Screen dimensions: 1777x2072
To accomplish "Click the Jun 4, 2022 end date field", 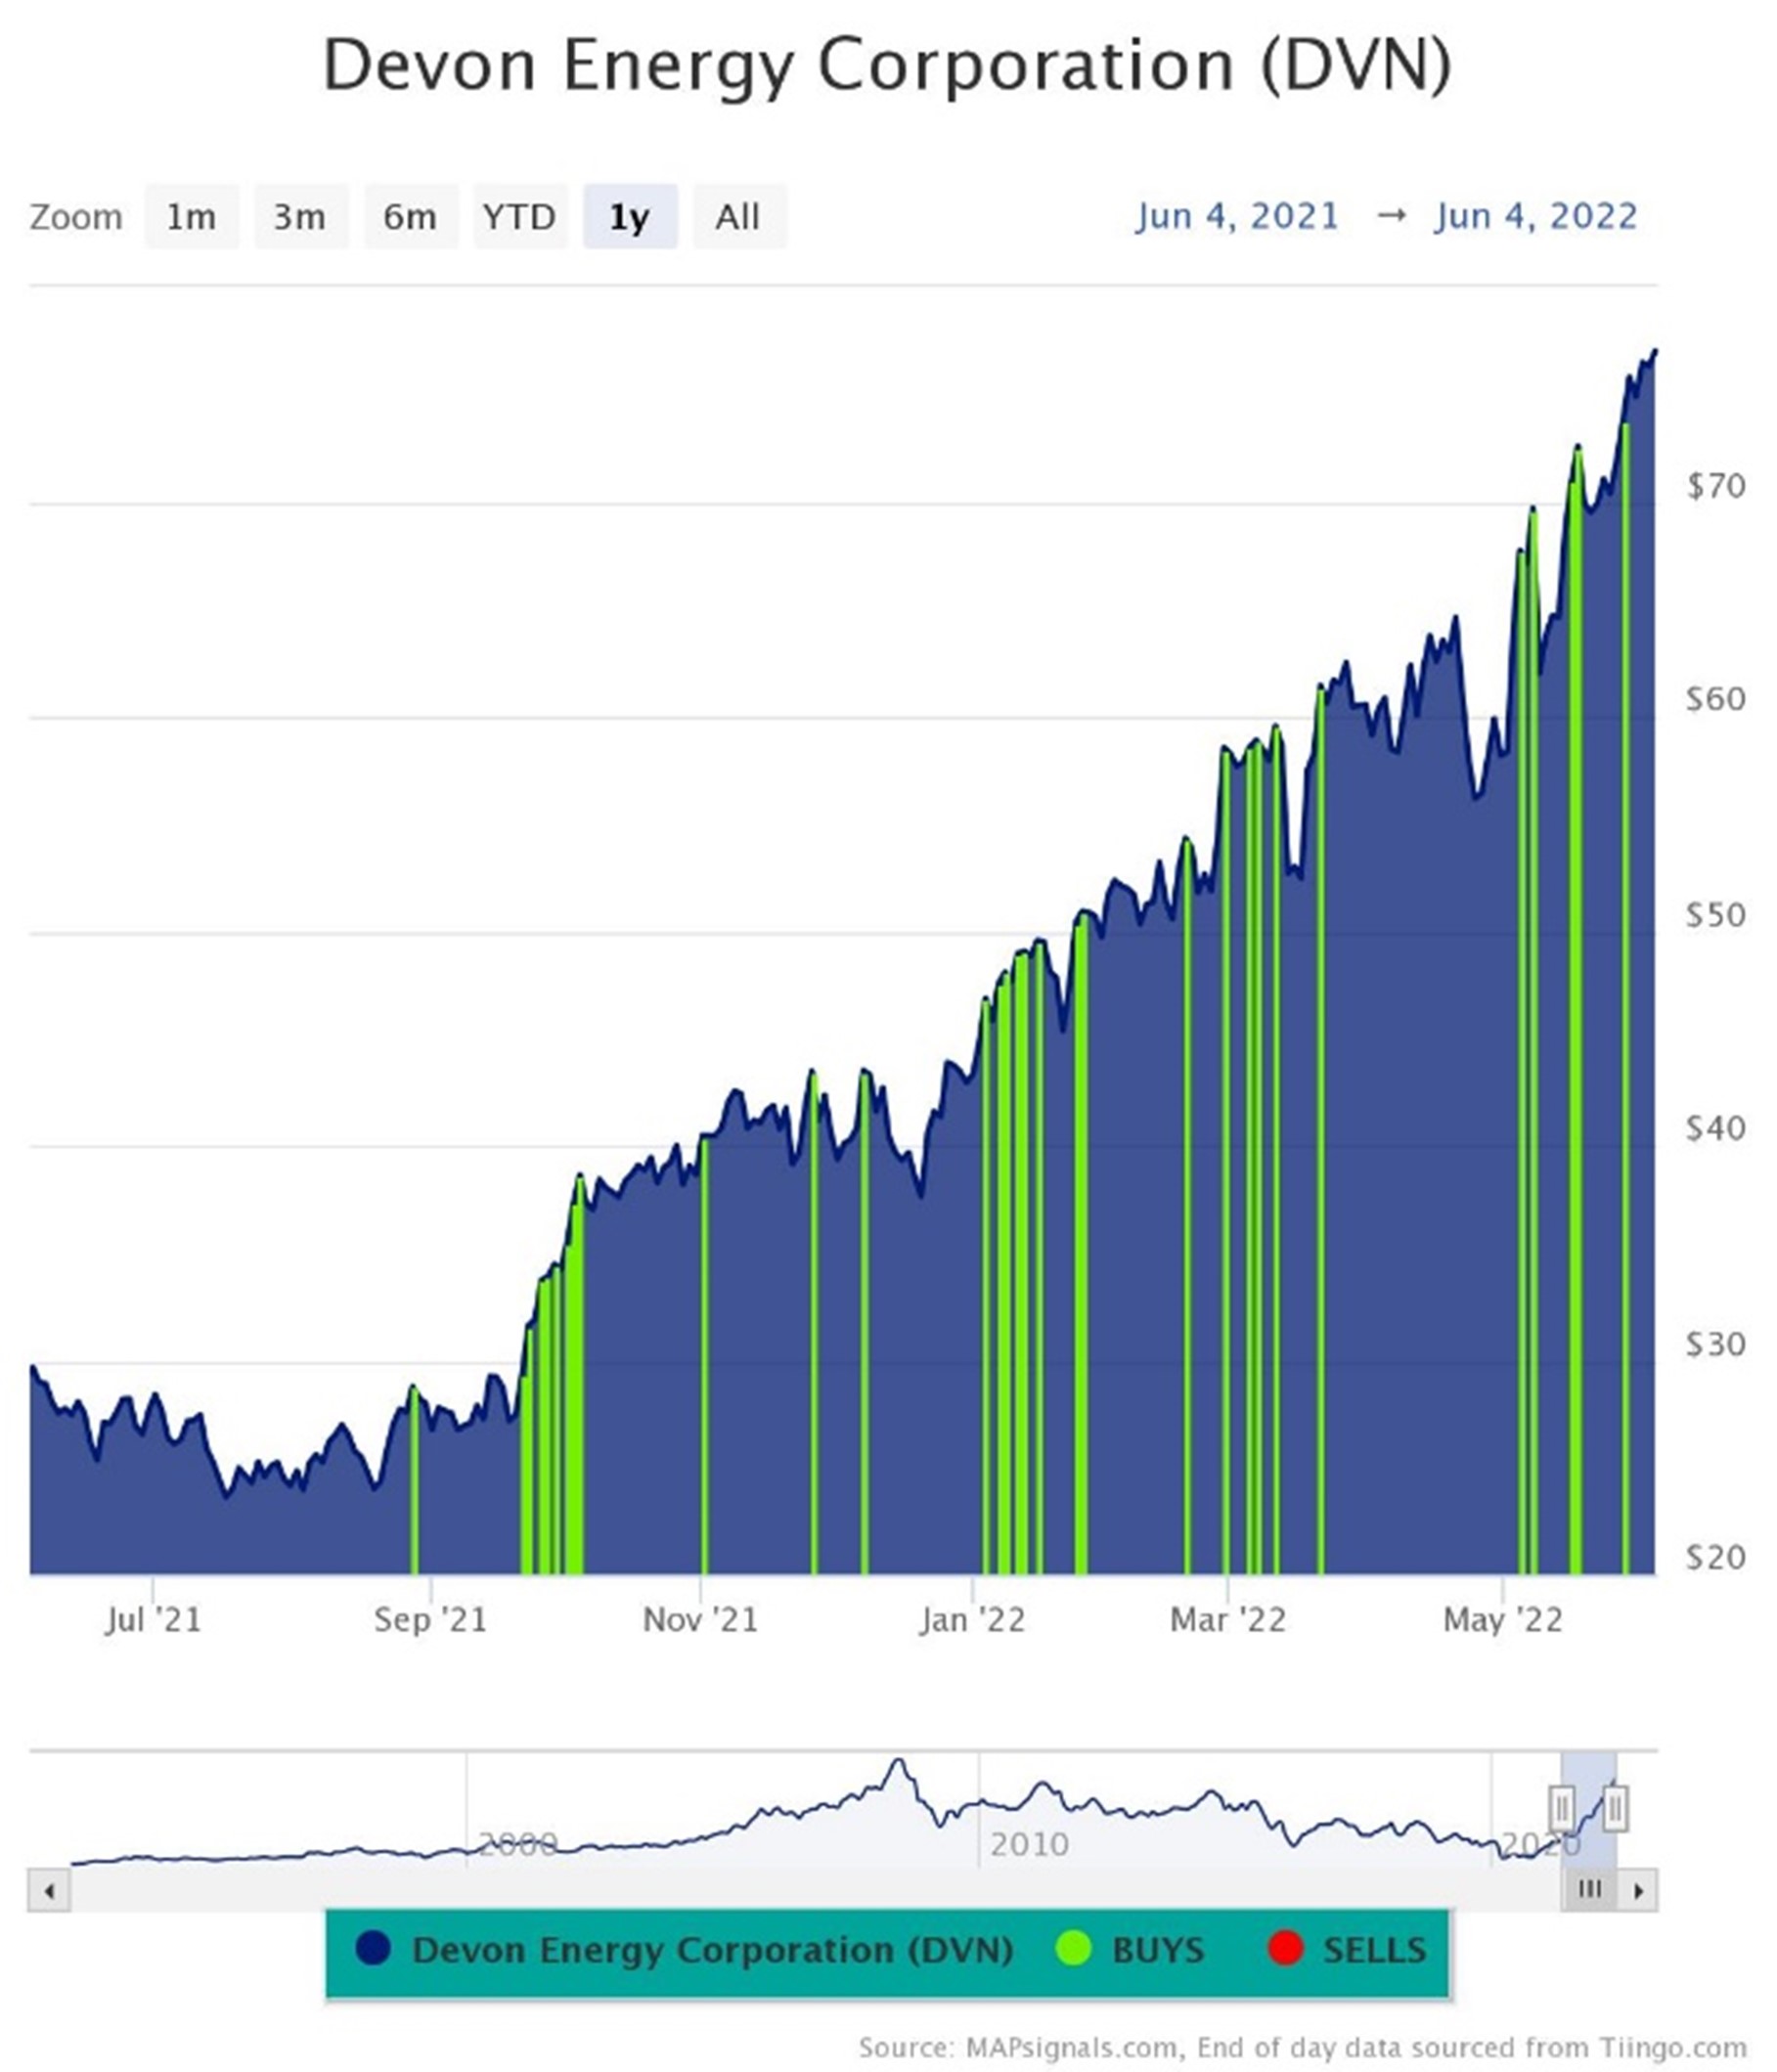I will tap(1536, 216).
